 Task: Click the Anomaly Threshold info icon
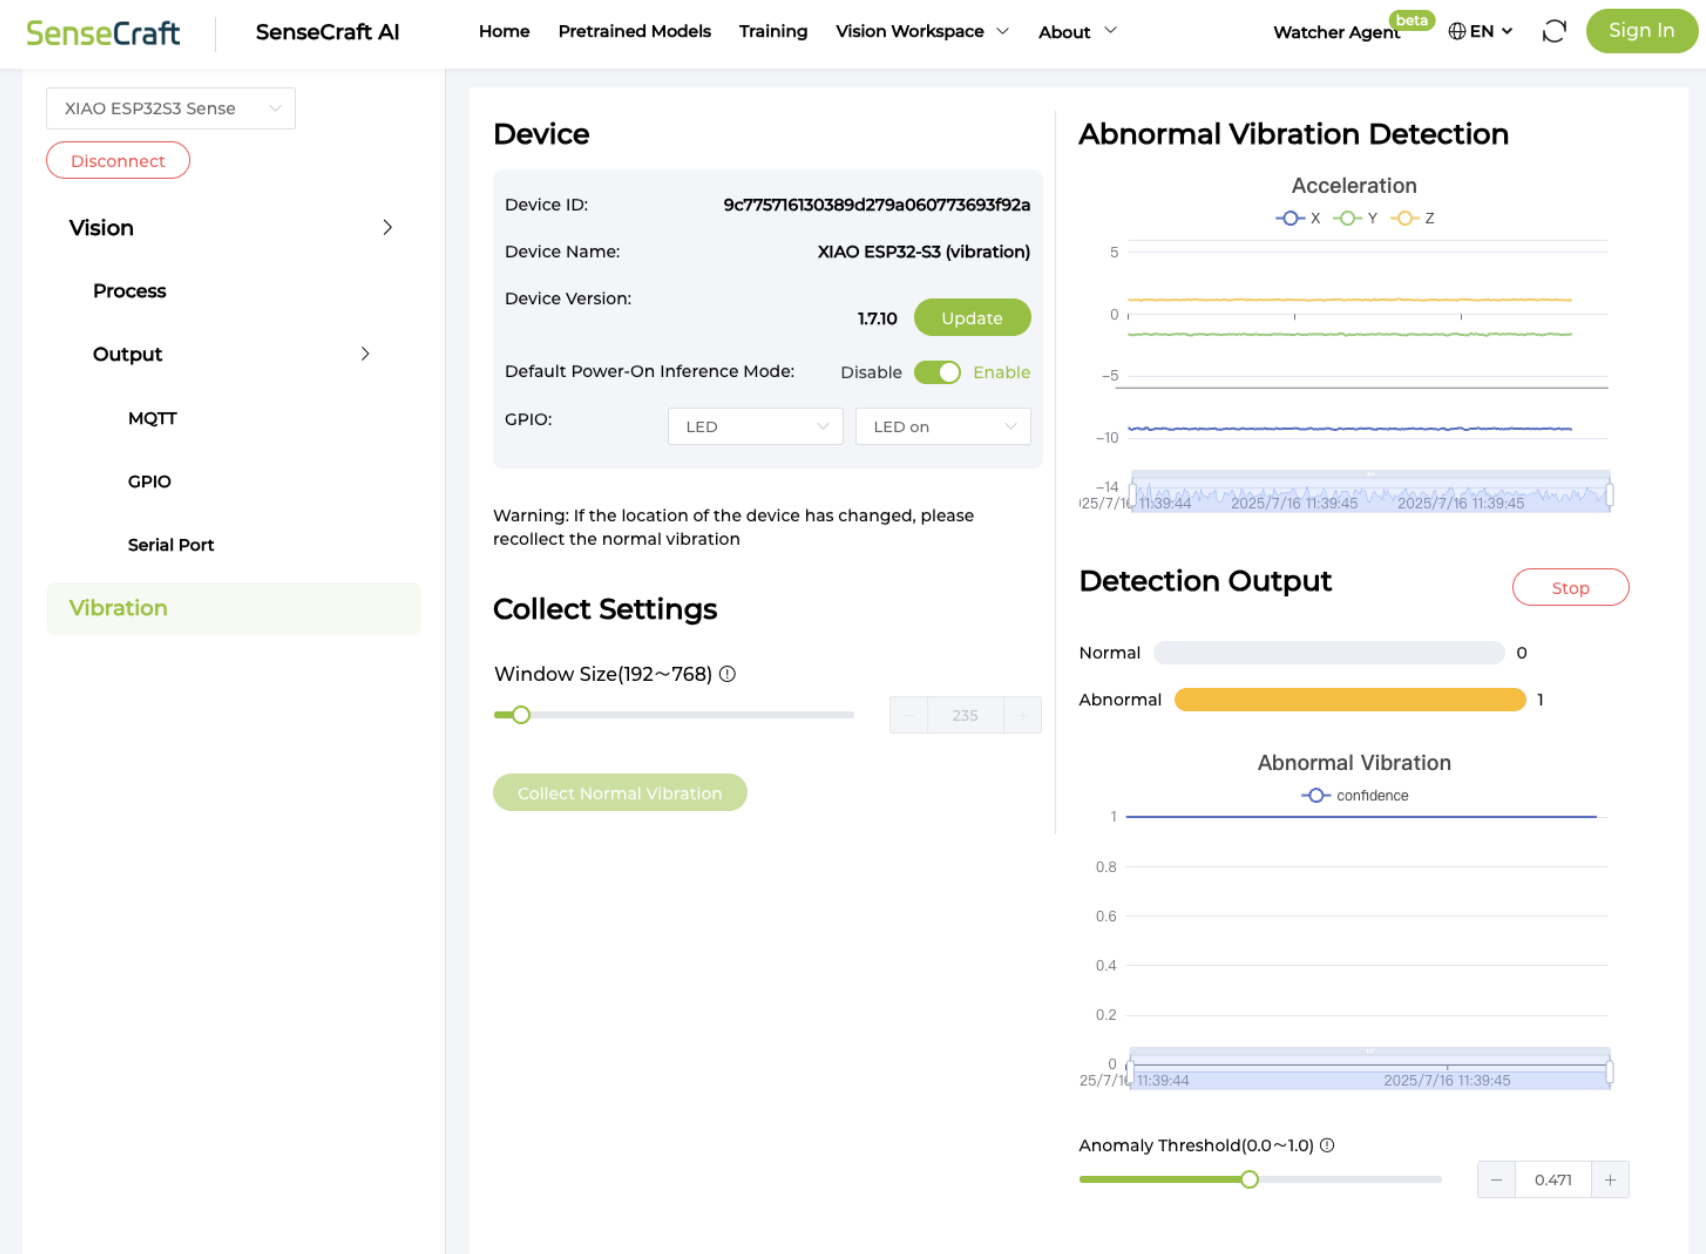[x=1327, y=1145]
